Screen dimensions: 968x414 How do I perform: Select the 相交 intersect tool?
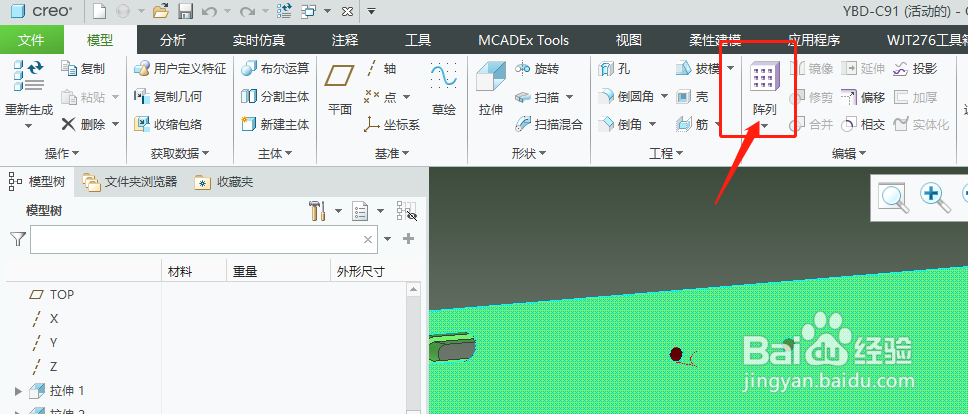point(863,124)
